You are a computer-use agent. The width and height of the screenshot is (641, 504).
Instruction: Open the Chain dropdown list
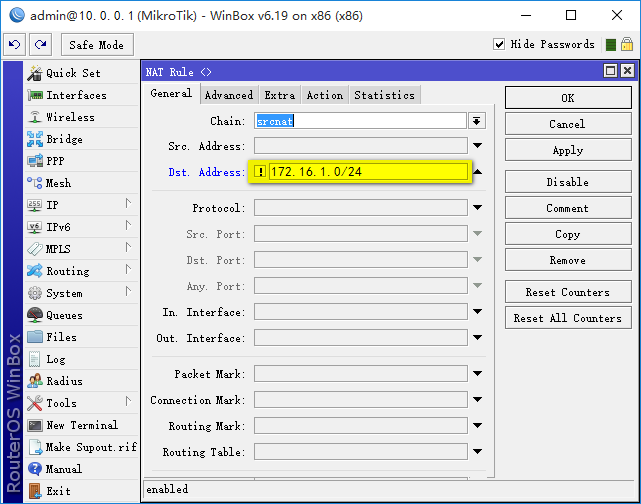point(477,121)
